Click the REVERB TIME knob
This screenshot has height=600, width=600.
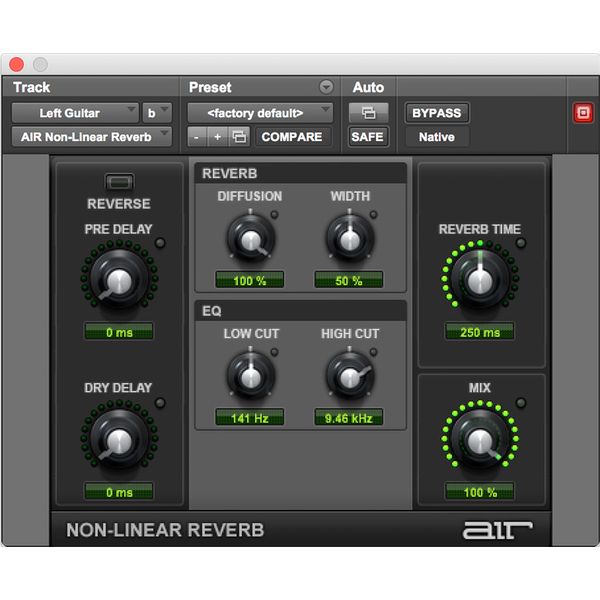point(480,279)
